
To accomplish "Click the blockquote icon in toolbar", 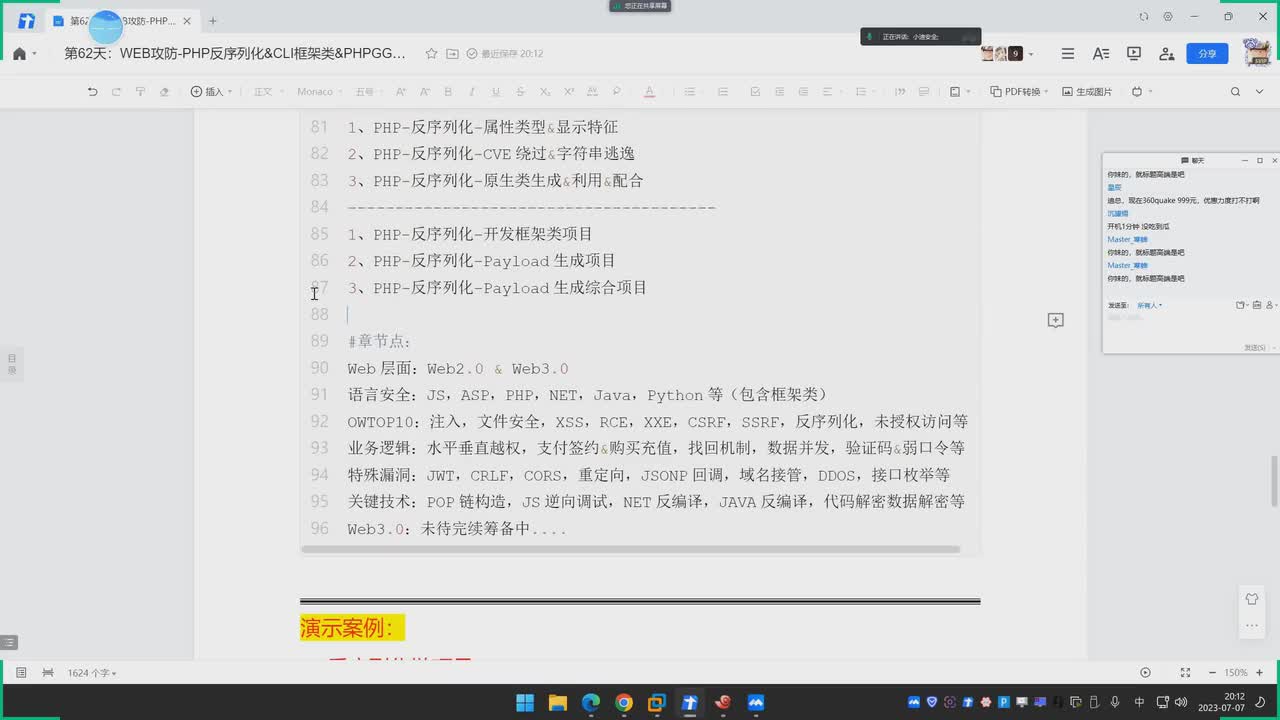I will pos(900,92).
